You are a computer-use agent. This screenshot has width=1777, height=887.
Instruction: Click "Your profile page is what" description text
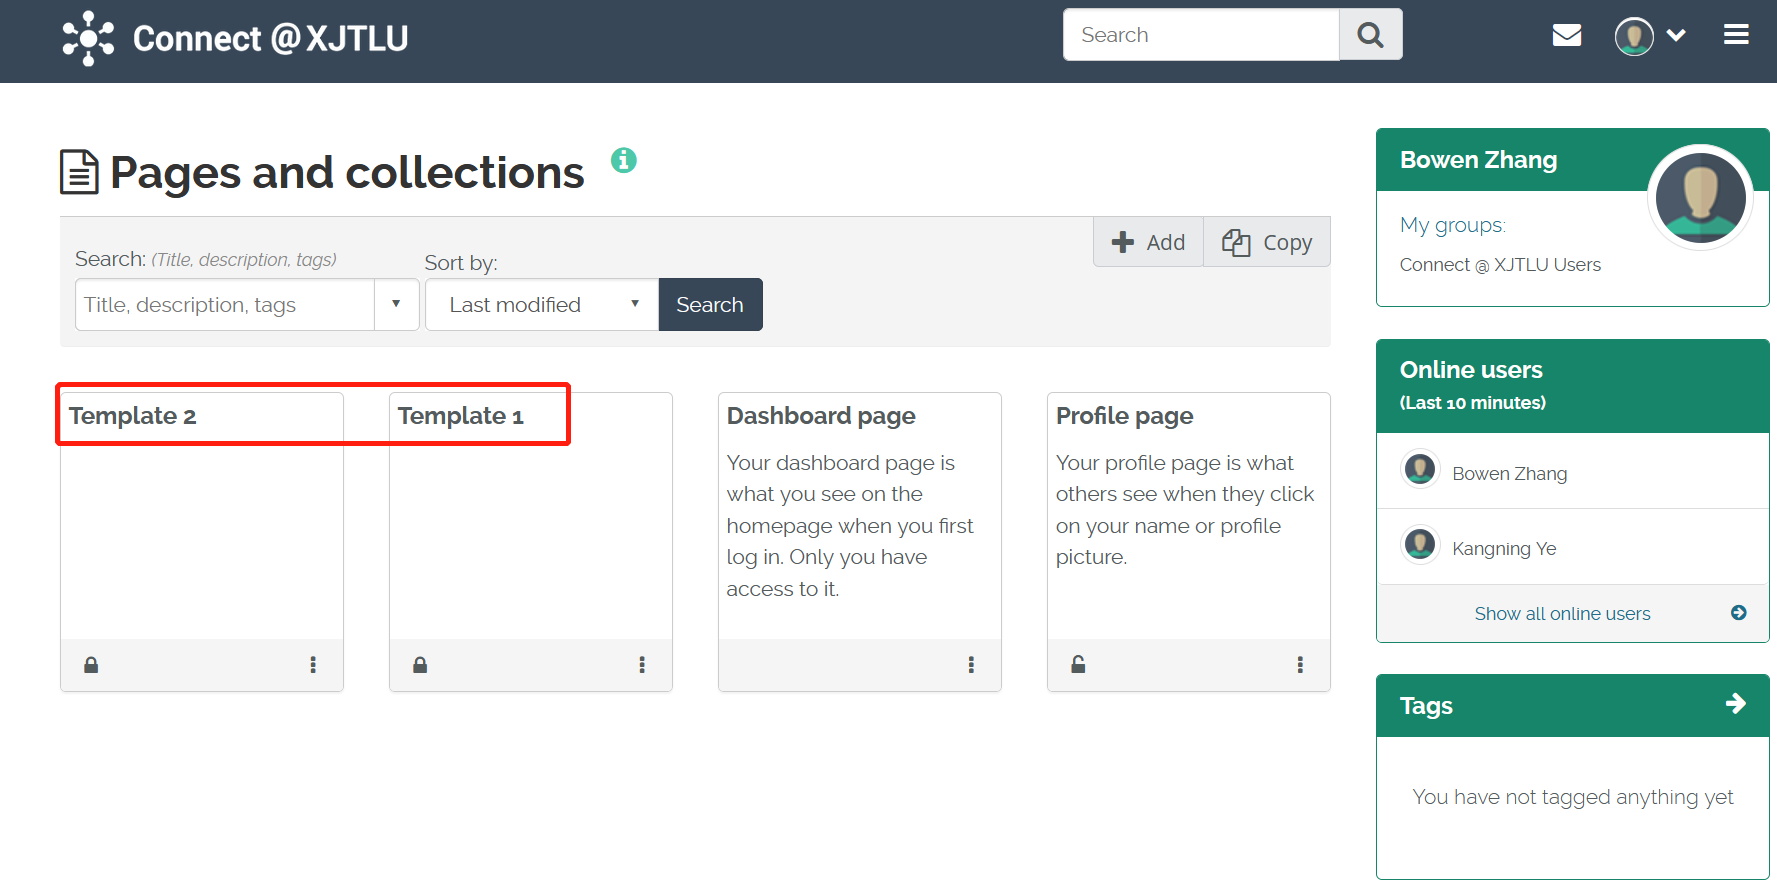(x=1174, y=463)
